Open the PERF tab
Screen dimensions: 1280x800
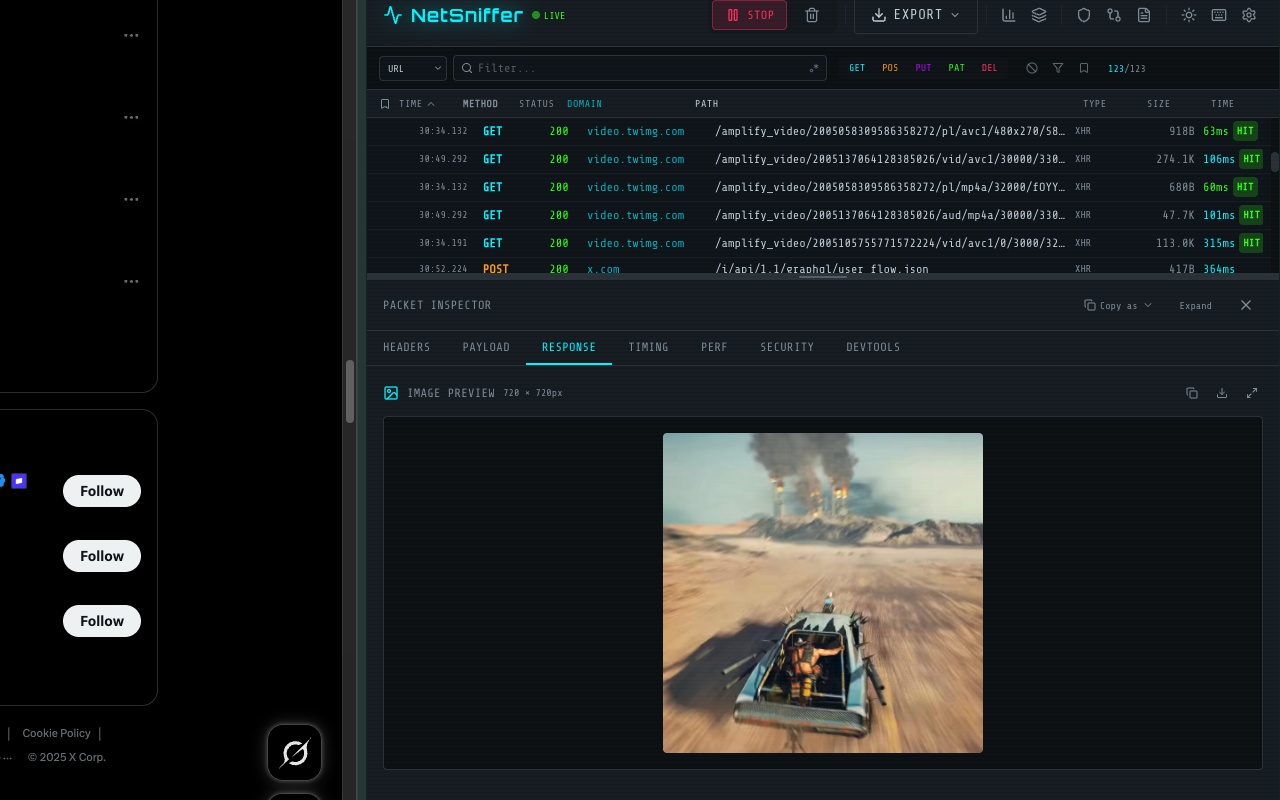(714, 347)
